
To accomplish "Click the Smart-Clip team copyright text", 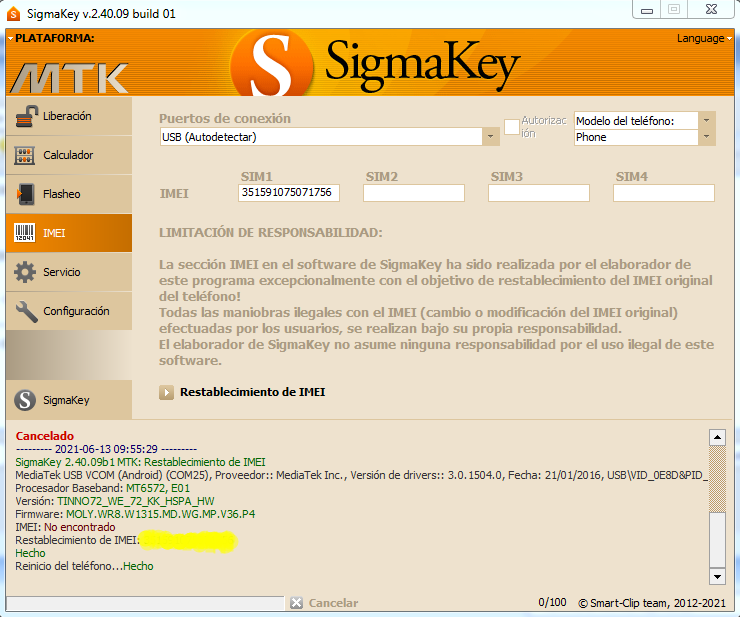I will tap(652, 603).
